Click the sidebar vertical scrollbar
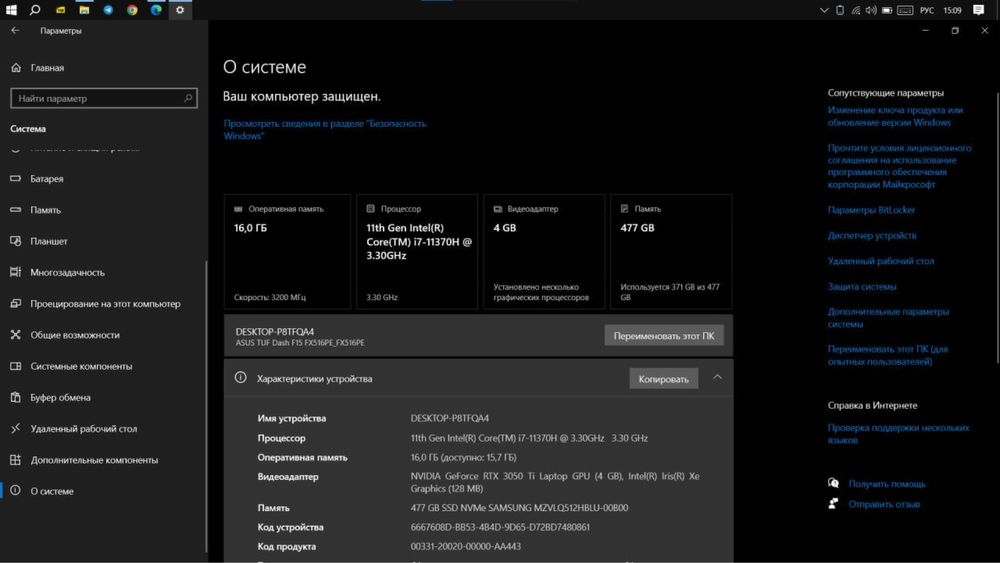Viewport: 1000px width, 563px height. [206, 407]
